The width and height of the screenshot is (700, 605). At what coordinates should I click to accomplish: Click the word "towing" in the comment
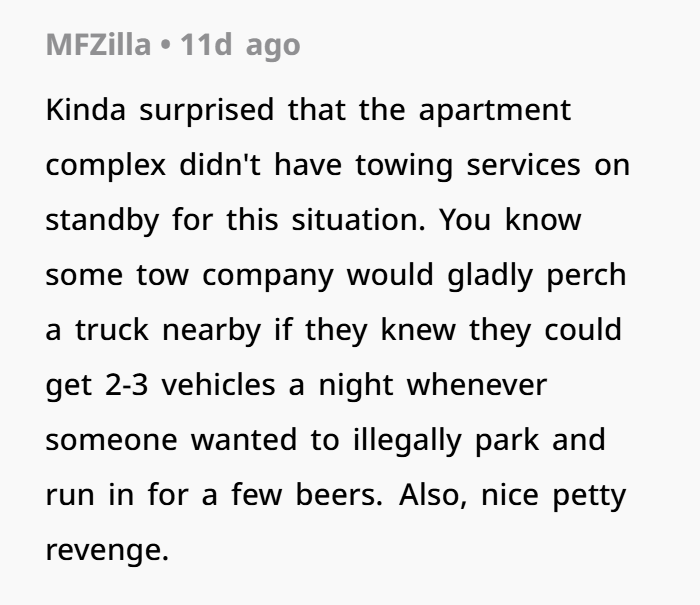pyautogui.click(x=404, y=167)
